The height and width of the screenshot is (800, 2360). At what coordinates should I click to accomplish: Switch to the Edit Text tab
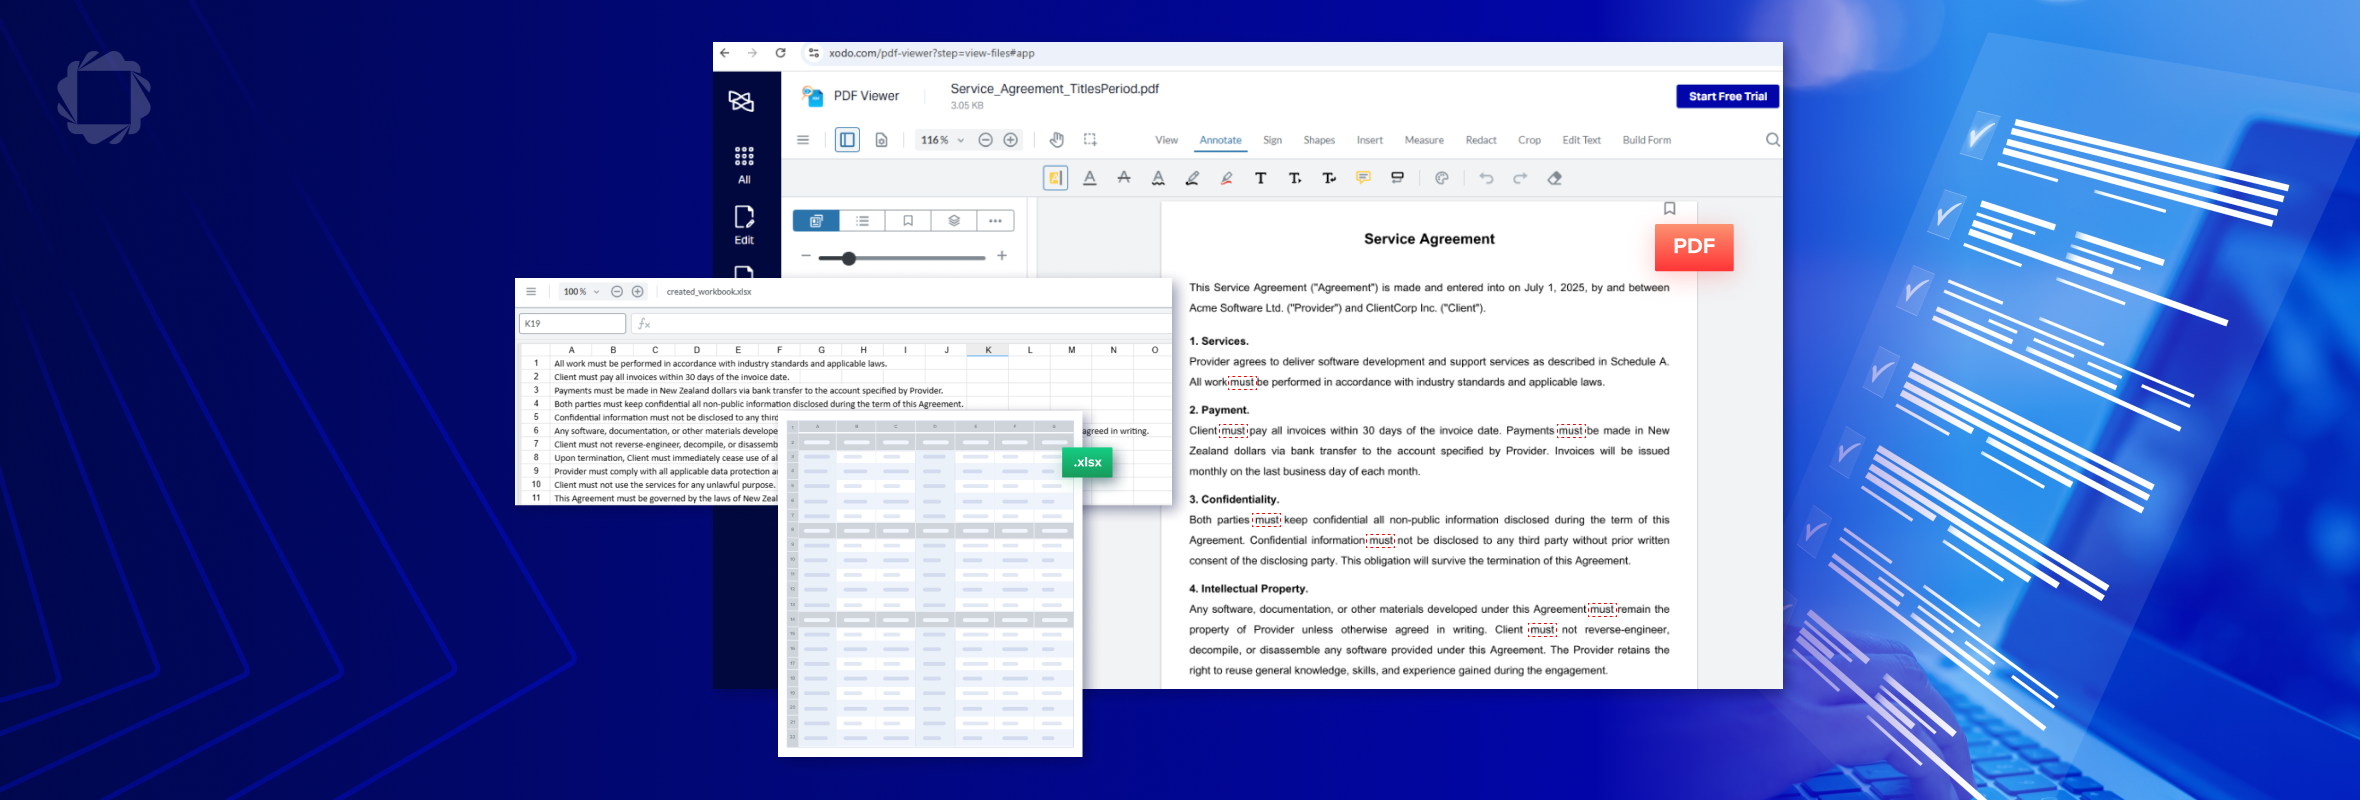[x=1581, y=140]
